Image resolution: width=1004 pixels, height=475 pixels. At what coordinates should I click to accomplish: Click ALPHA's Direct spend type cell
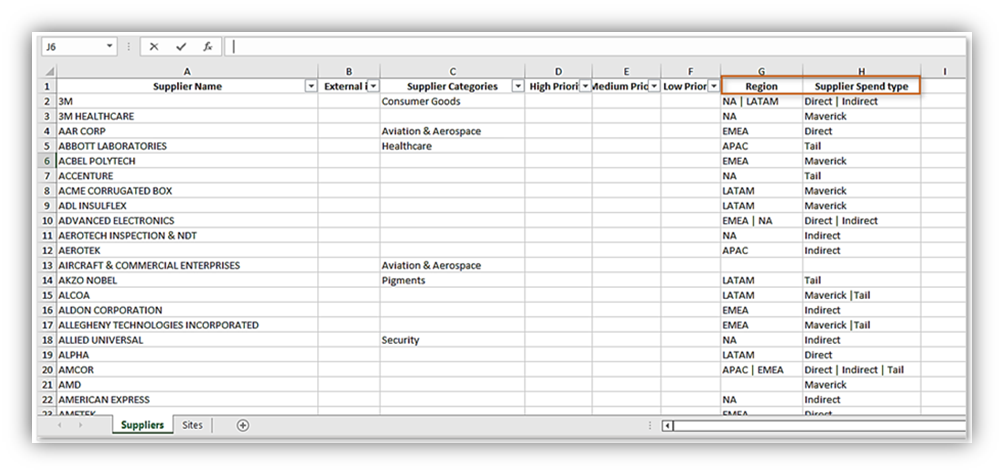tap(862, 355)
